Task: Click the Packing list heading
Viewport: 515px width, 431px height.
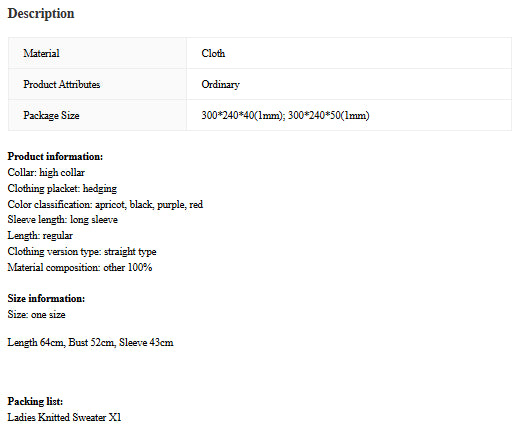Action: pyautogui.click(x=35, y=401)
